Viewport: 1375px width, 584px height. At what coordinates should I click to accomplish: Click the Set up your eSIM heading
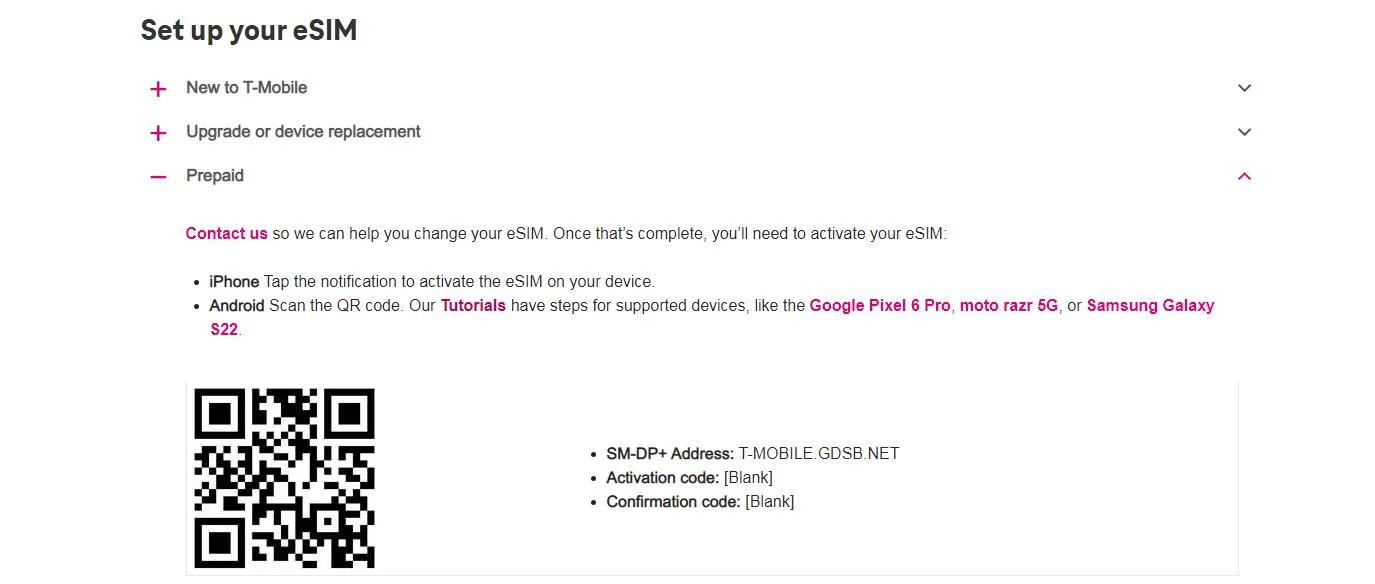[249, 30]
